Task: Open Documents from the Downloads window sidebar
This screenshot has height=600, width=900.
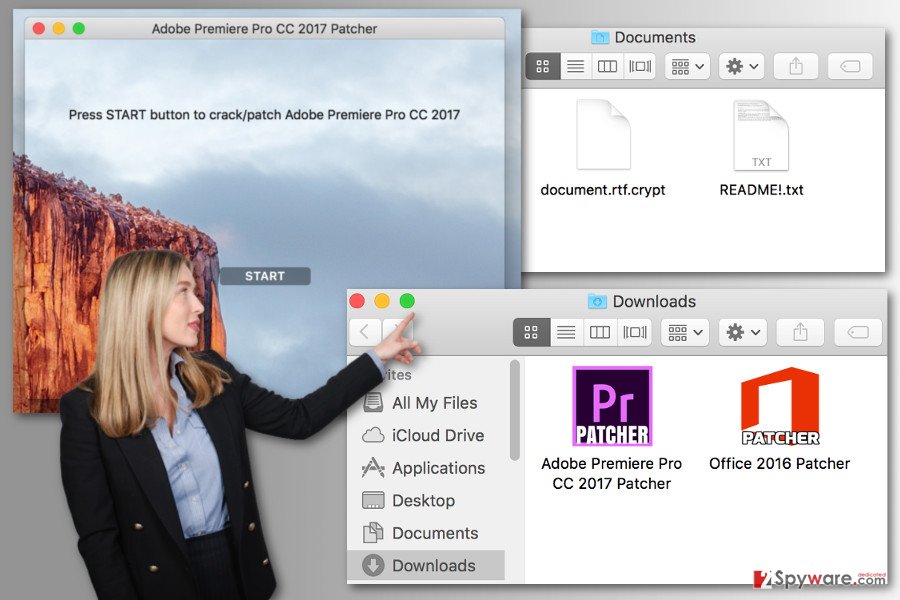Action: tap(426, 533)
